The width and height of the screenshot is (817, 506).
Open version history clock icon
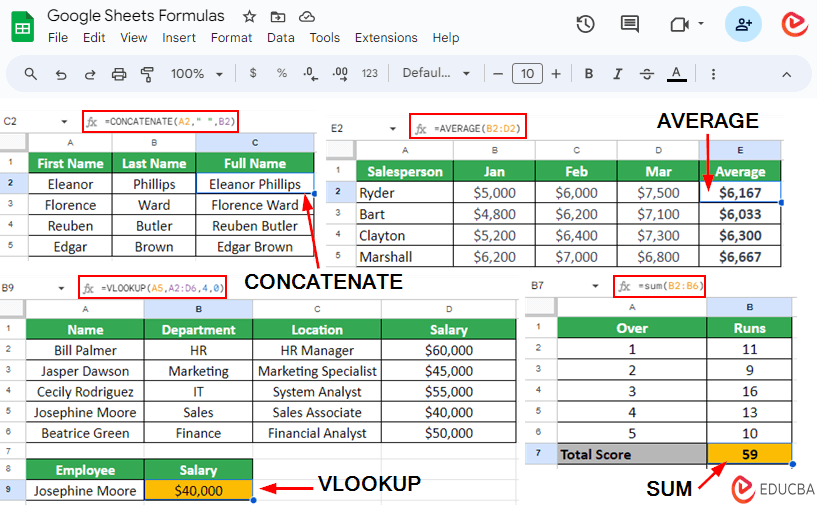[585, 24]
